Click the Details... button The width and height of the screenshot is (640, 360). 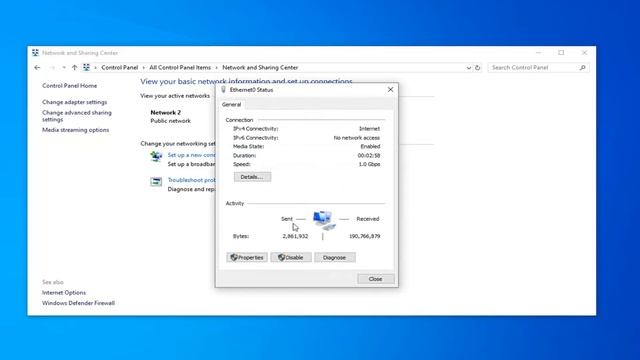252,177
